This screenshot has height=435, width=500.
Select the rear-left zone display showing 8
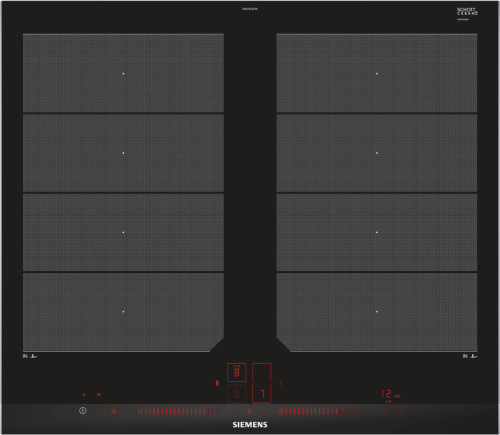pyautogui.click(x=237, y=372)
